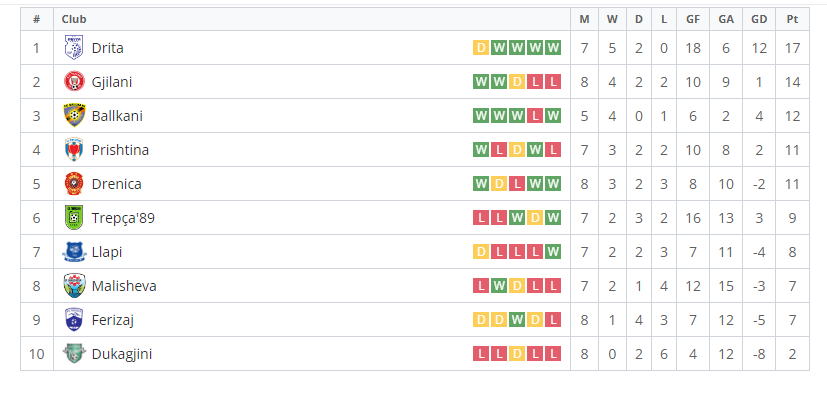Select the Dukagjini team name
Screen dimensions: 827x413
coord(122,354)
